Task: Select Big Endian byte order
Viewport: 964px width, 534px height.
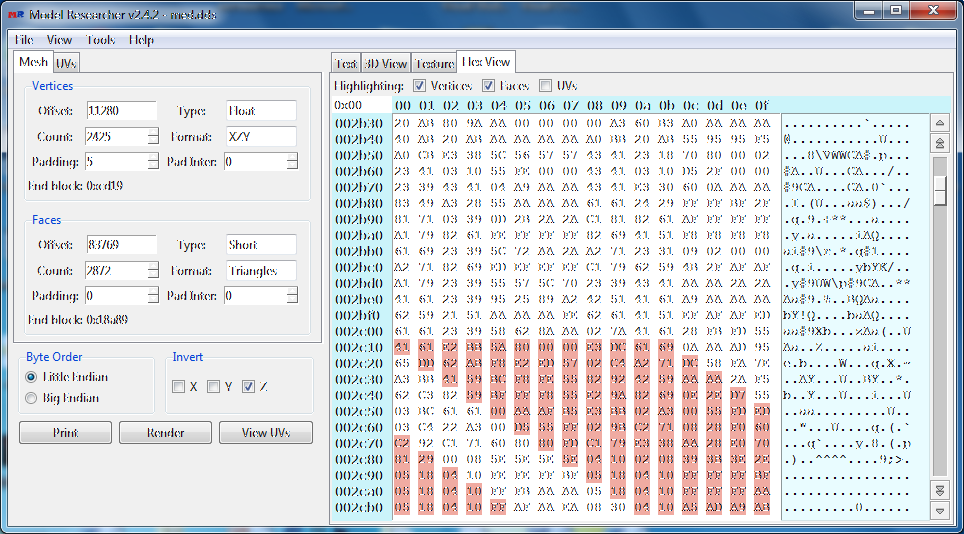Action: pyautogui.click(x=32, y=399)
